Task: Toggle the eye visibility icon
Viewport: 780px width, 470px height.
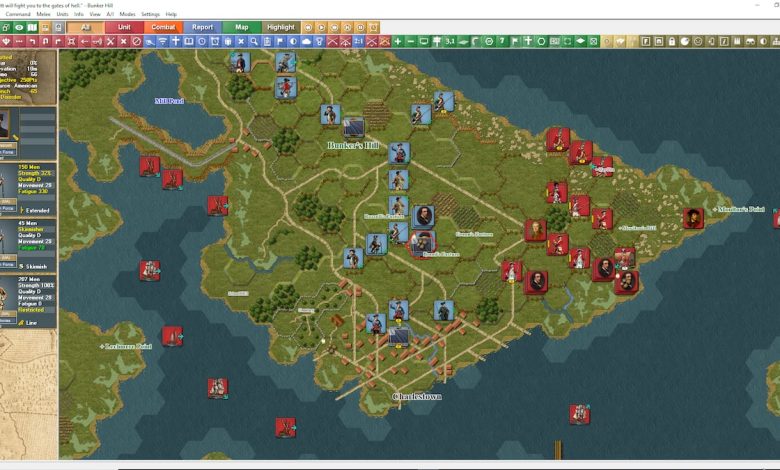Action: pyautogui.click(x=19, y=27)
